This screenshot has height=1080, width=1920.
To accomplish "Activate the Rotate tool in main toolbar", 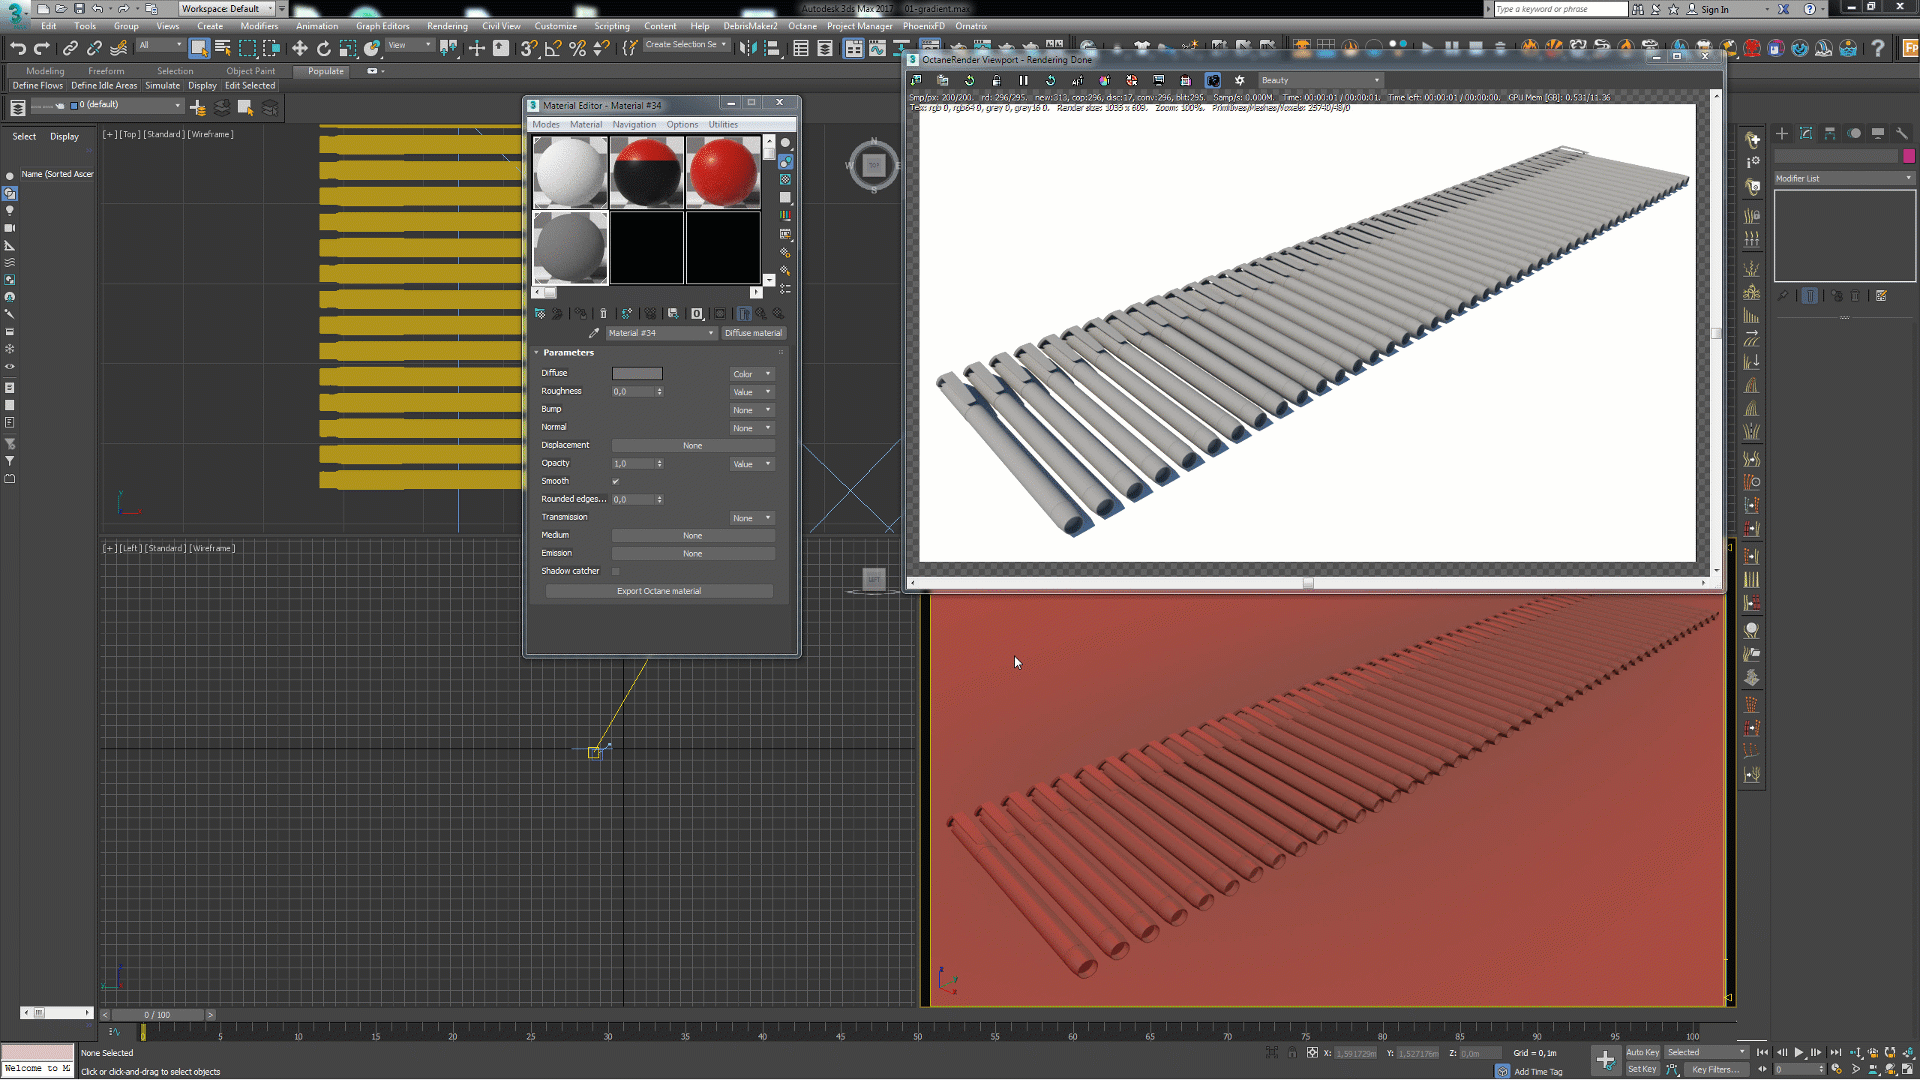I will [323, 48].
